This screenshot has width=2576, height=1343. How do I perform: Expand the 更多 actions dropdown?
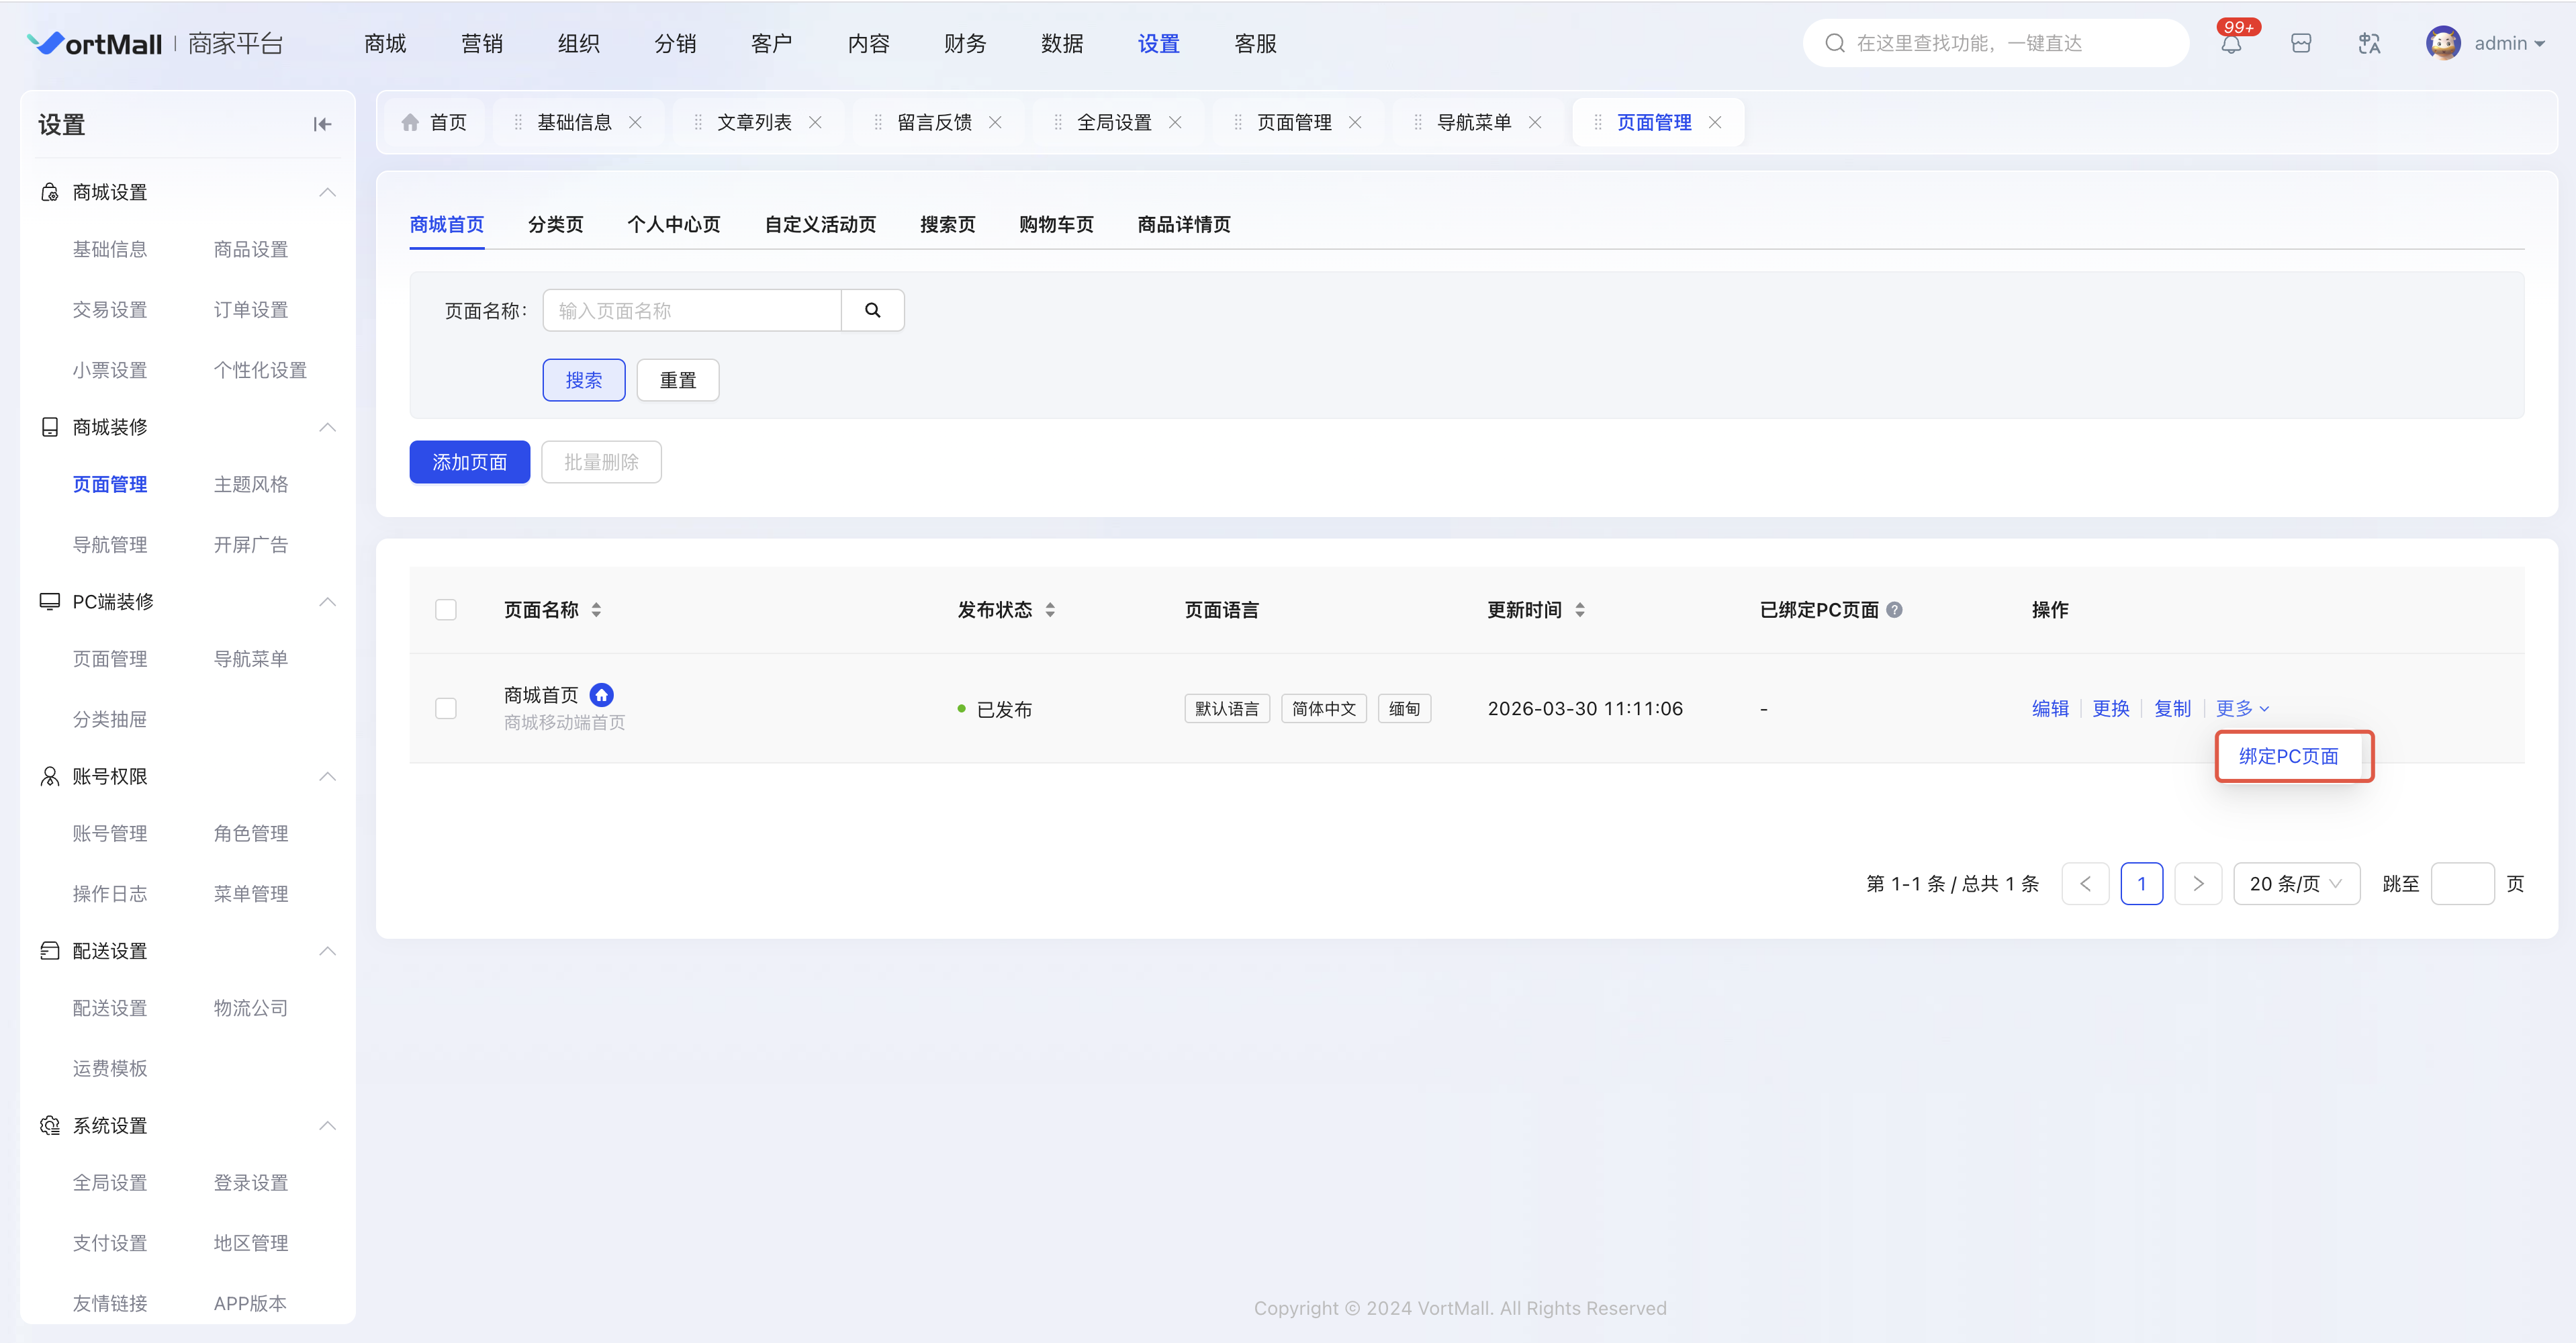coord(2241,708)
